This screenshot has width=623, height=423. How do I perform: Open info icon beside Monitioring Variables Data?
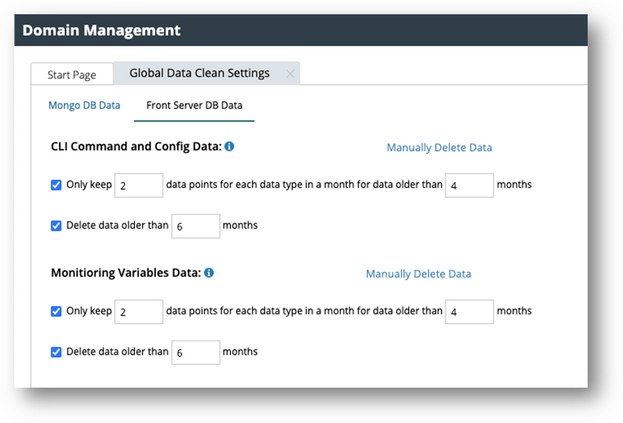[209, 273]
